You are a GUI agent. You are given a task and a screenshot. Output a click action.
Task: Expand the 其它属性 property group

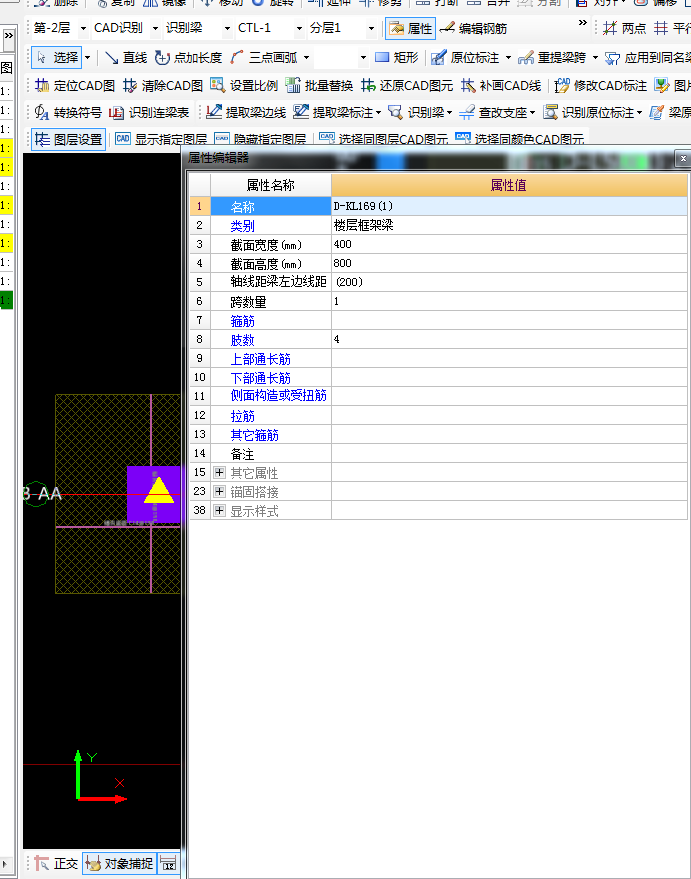(219, 473)
